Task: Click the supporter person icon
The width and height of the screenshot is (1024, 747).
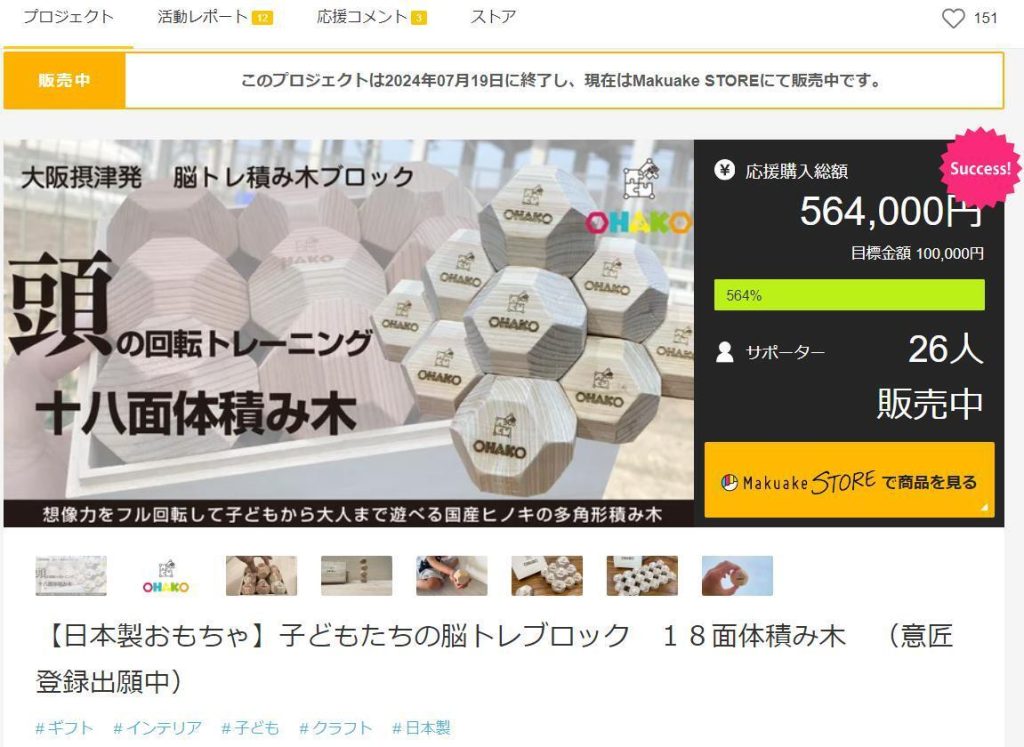Action: pyautogui.click(x=724, y=353)
